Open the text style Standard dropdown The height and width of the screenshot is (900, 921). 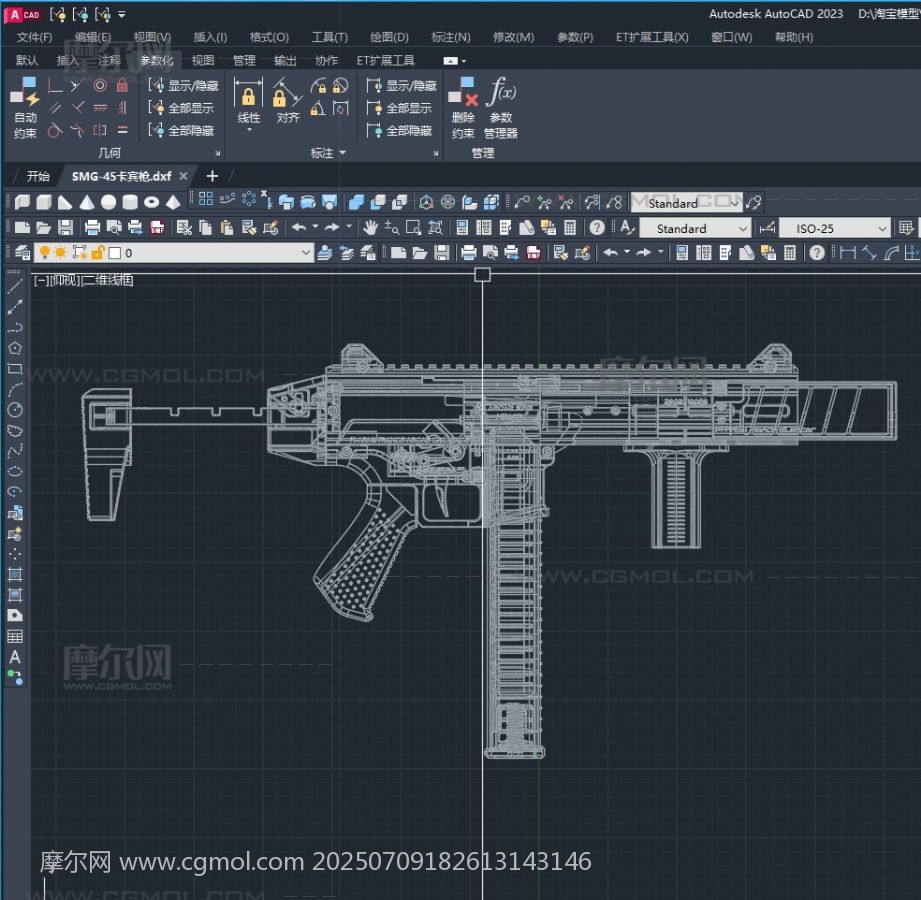[x=743, y=229]
